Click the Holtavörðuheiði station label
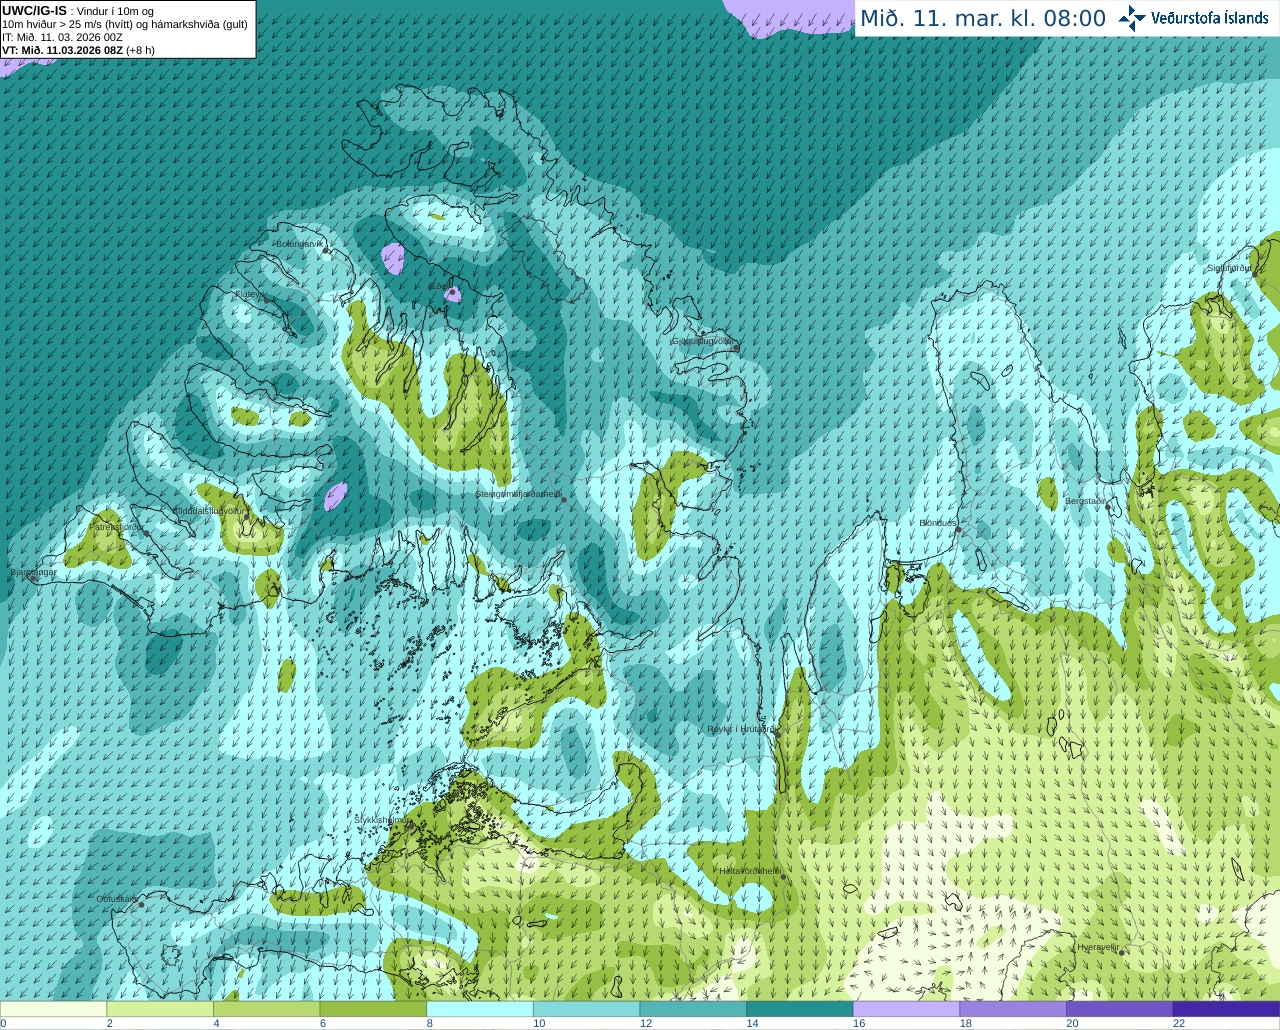This screenshot has height=1030, width=1280. click(750, 871)
